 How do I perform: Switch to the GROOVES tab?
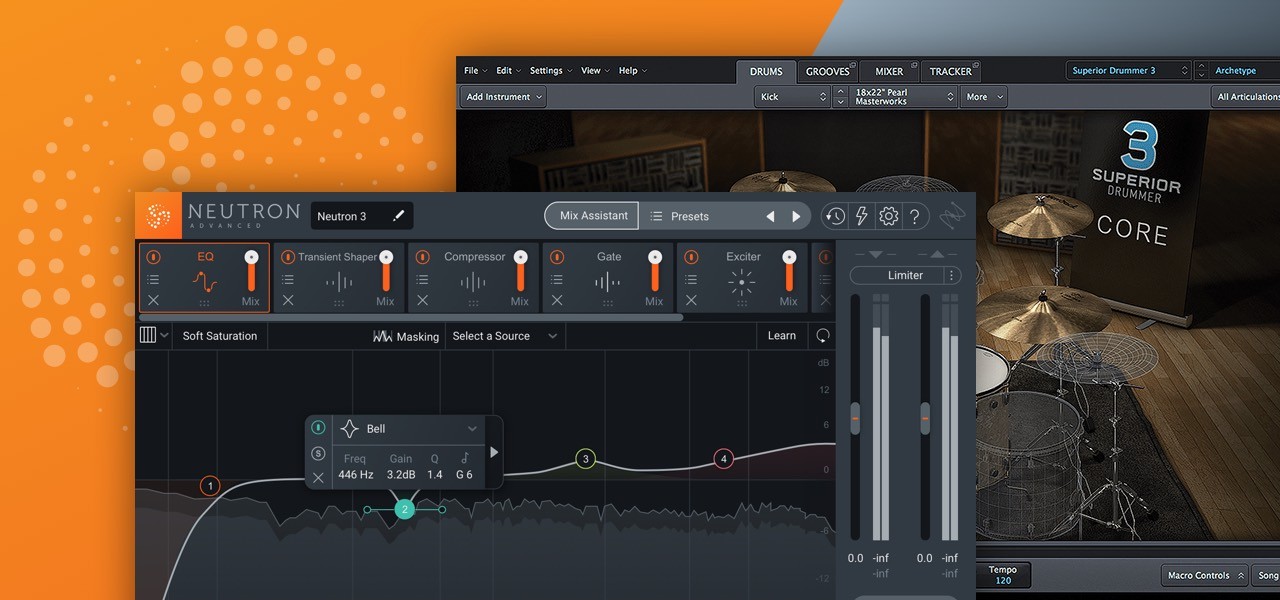point(829,72)
